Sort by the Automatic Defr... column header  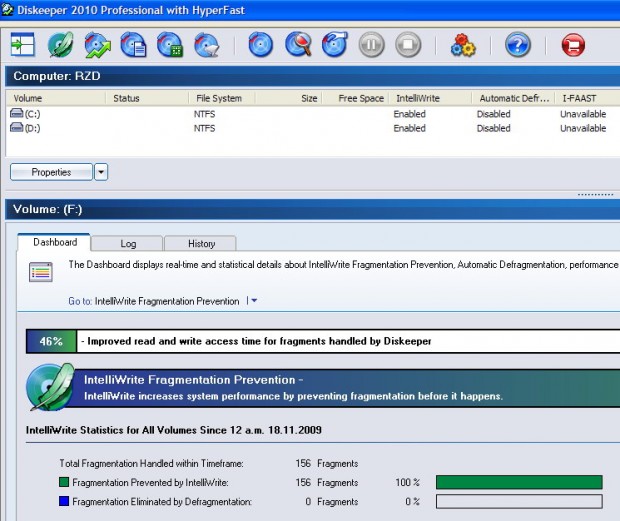tap(513, 98)
